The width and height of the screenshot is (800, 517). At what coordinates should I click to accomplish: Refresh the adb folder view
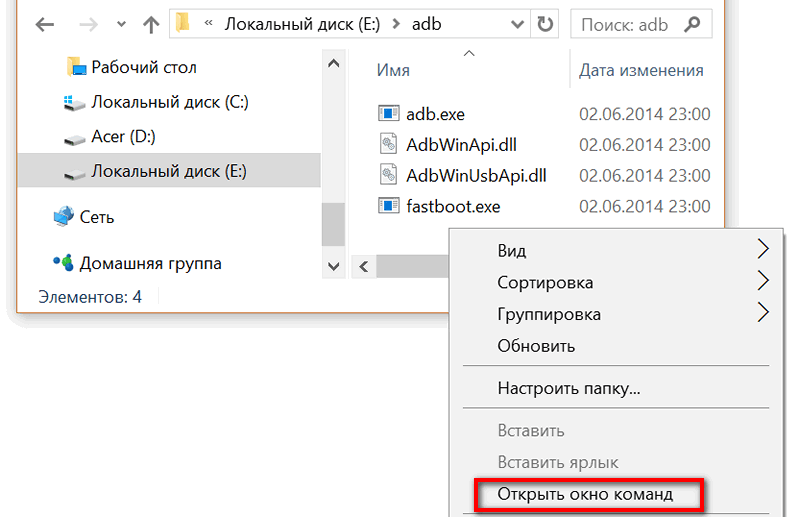(545, 24)
